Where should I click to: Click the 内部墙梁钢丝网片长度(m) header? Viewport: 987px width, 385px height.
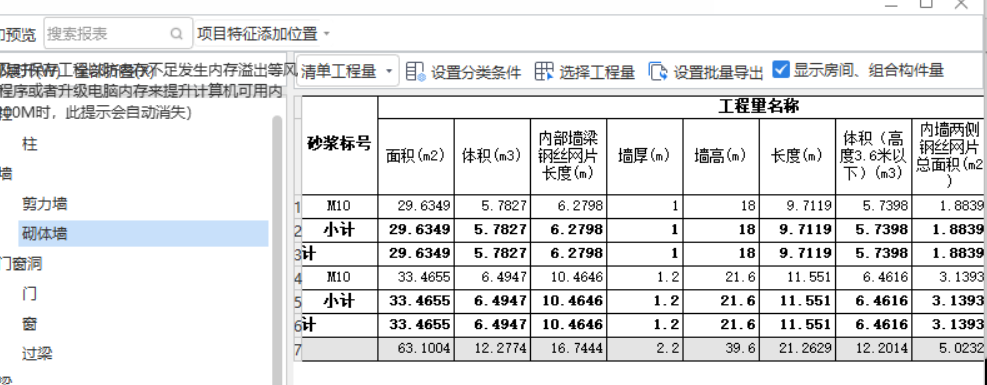[x=568, y=157]
